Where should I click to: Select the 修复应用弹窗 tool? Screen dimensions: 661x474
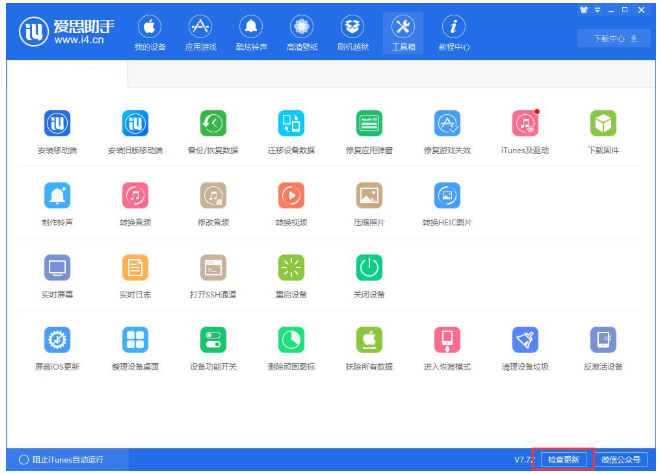click(x=369, y=132)
